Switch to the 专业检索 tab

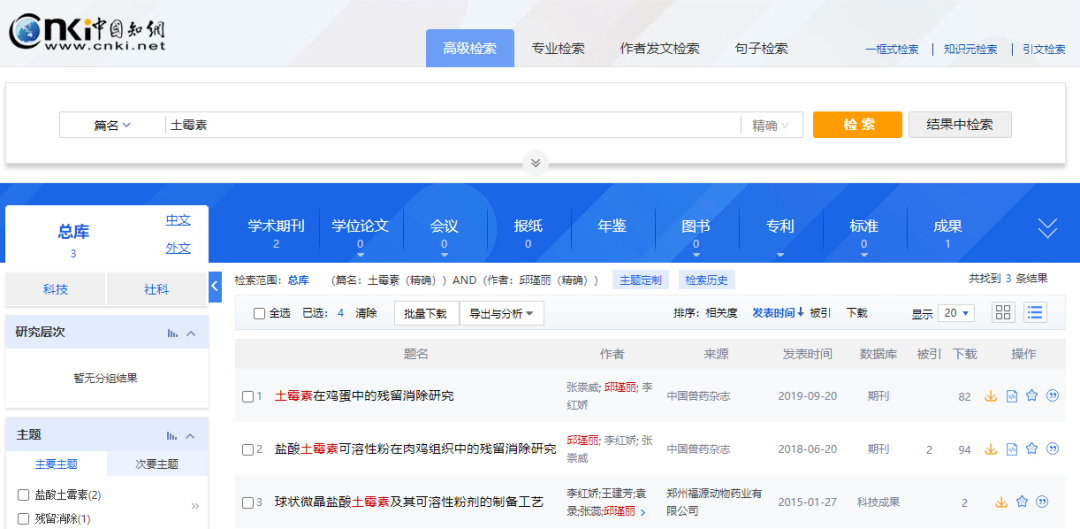click(558, 49)
